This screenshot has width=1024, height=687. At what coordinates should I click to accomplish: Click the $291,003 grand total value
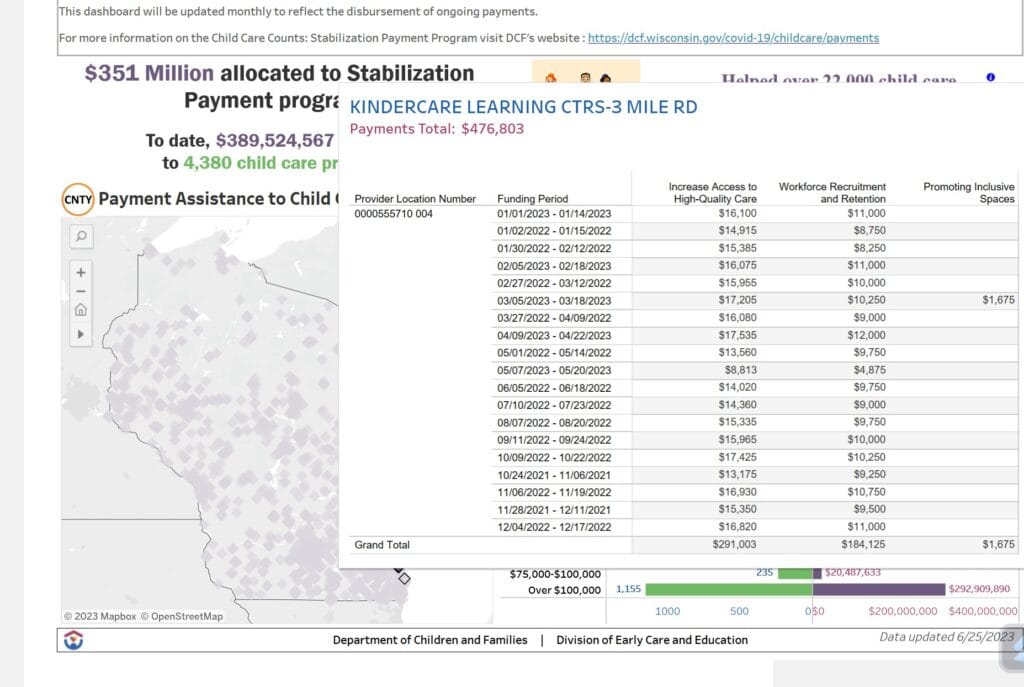click(734, 544)
